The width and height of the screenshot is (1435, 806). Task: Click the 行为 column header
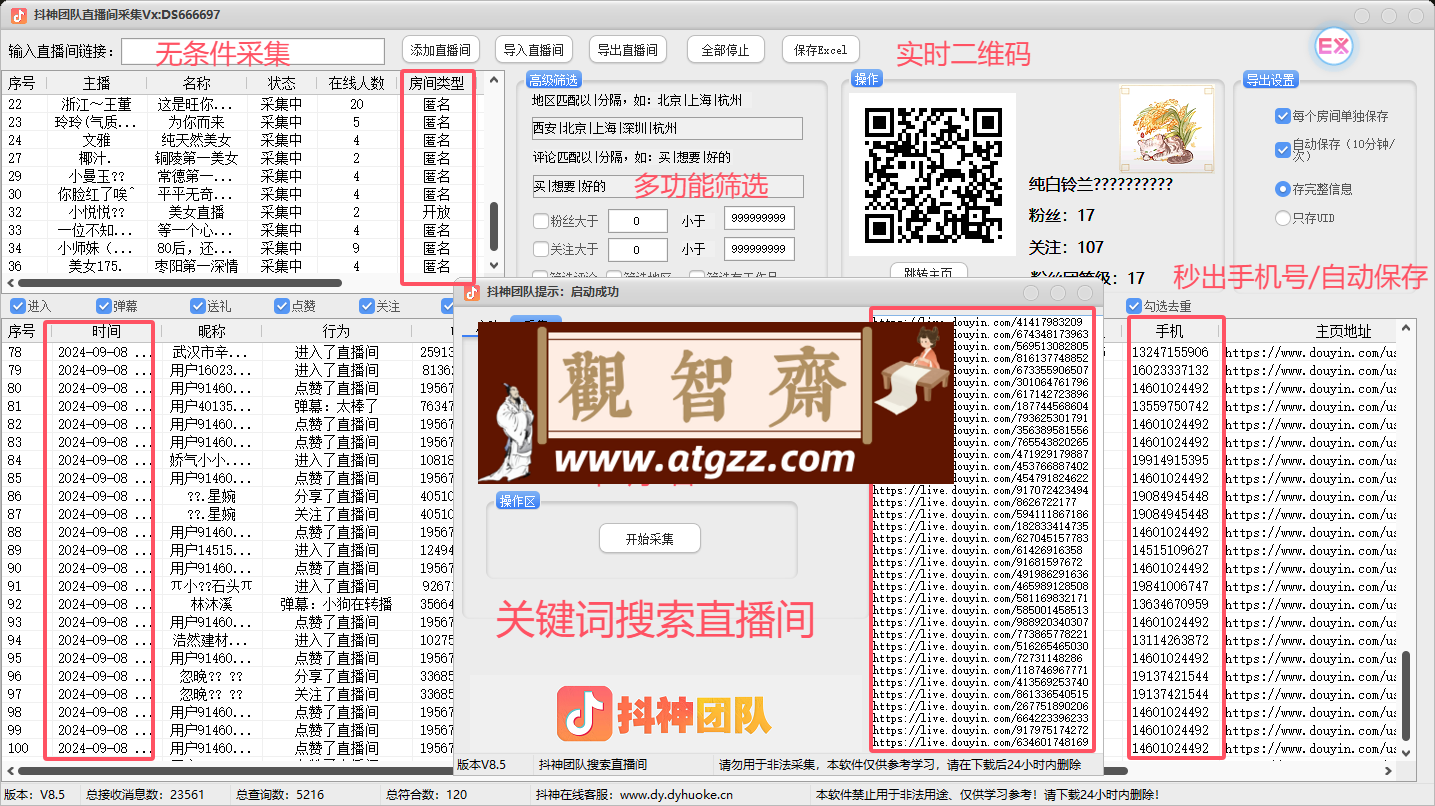(337, 331)
